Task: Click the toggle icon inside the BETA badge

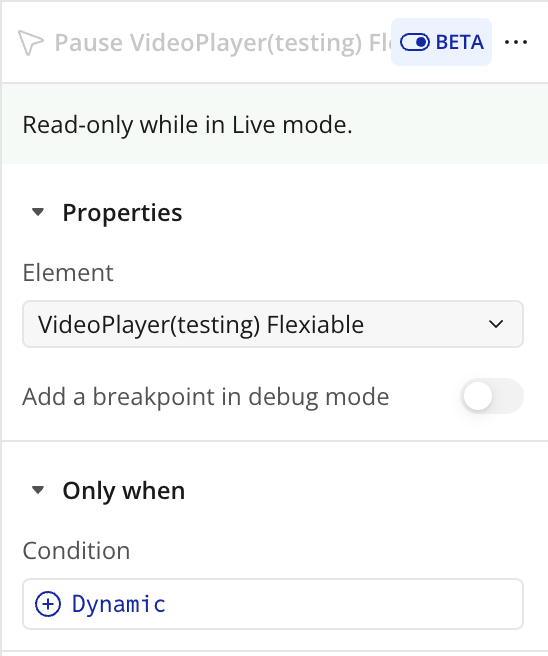Action: [x=414, y=42]
